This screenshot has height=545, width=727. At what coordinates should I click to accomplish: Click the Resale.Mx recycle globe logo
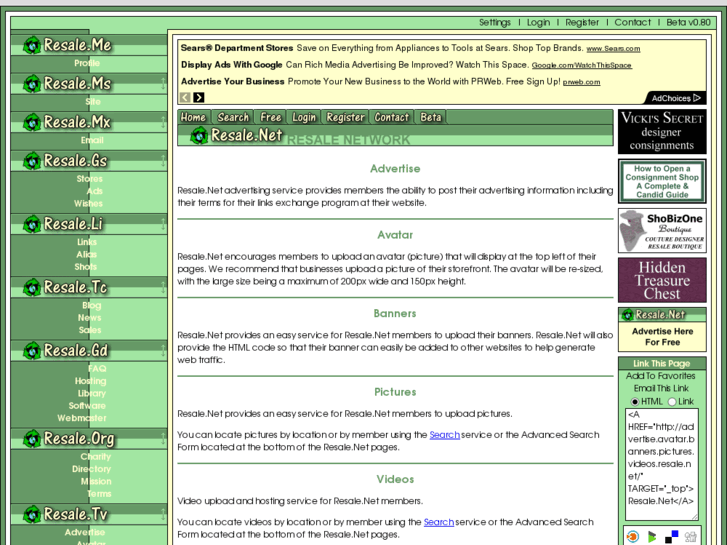click(x=32, y=122)
